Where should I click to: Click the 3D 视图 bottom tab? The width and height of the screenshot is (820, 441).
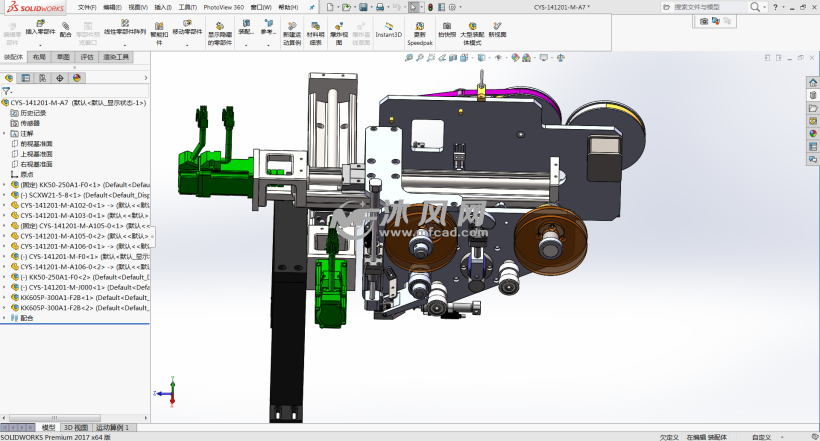[76, 427]
